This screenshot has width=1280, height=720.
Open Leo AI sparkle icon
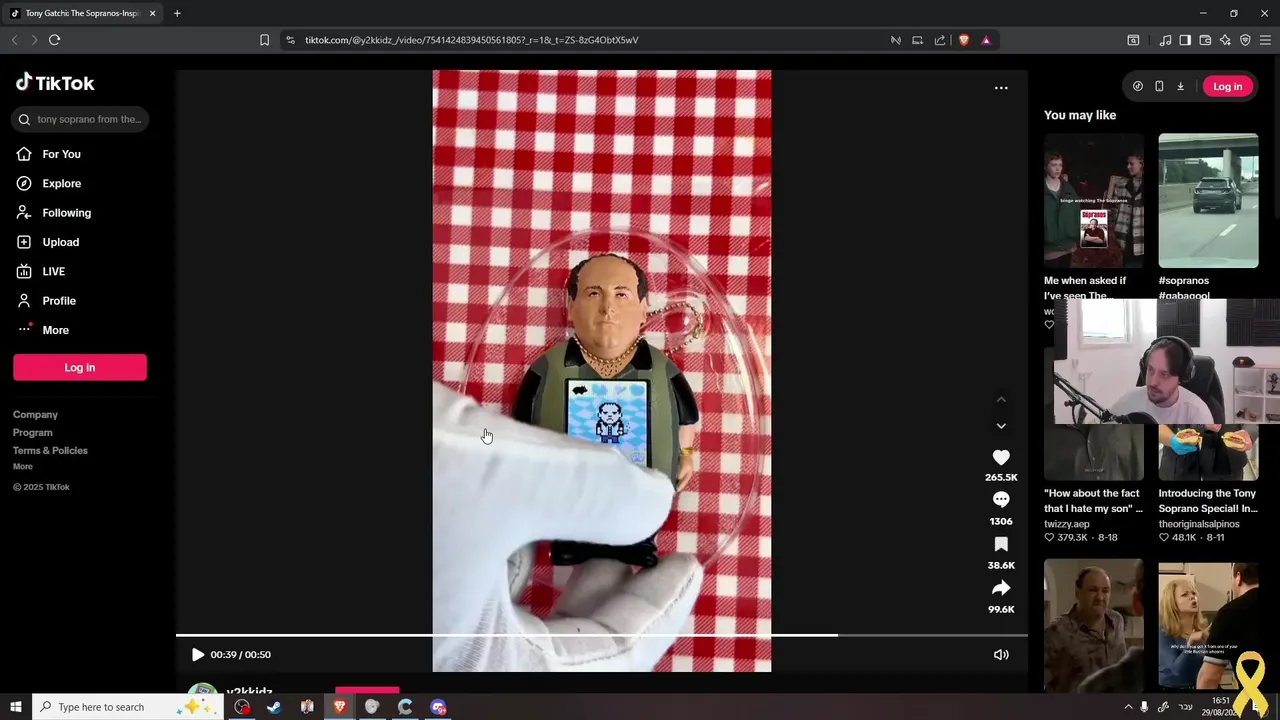[1225, 40]
